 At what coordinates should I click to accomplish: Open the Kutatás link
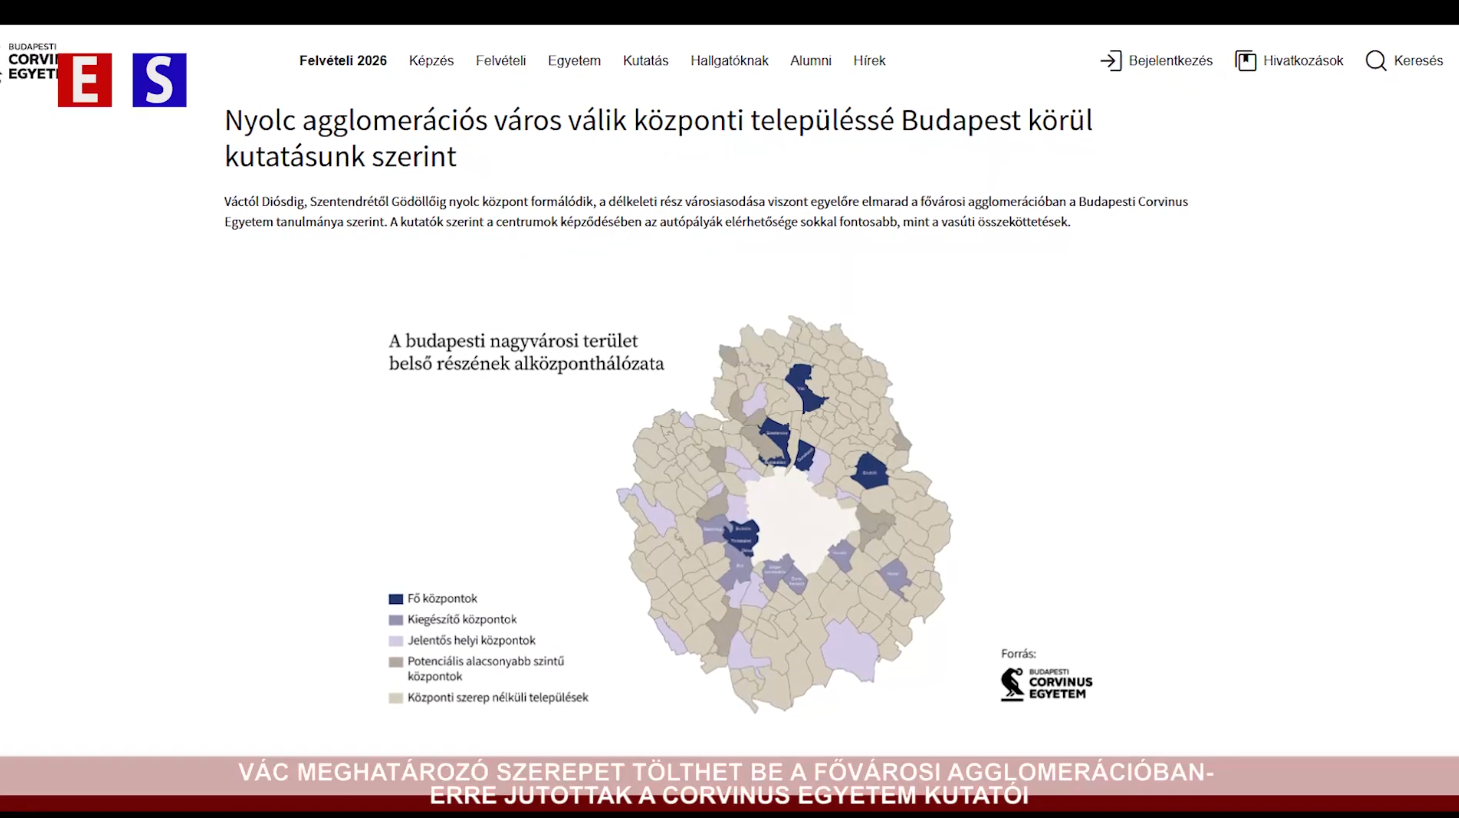tap(645, 60)
